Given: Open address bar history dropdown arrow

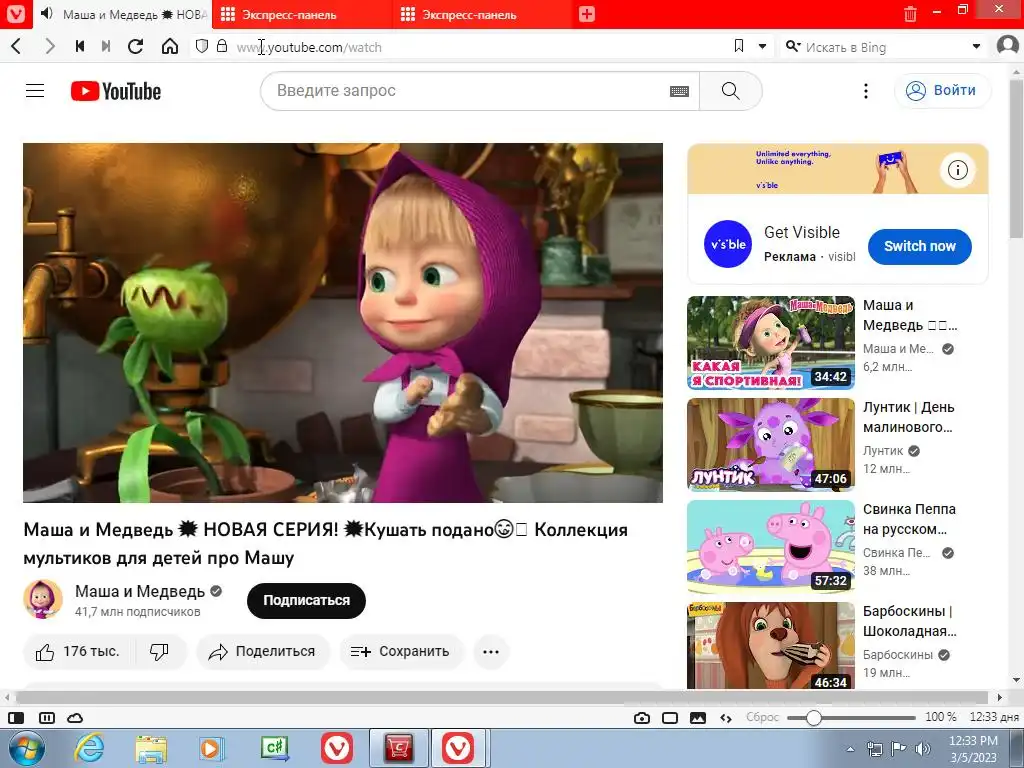Looking at the screenshot, I should coord(762,47).
